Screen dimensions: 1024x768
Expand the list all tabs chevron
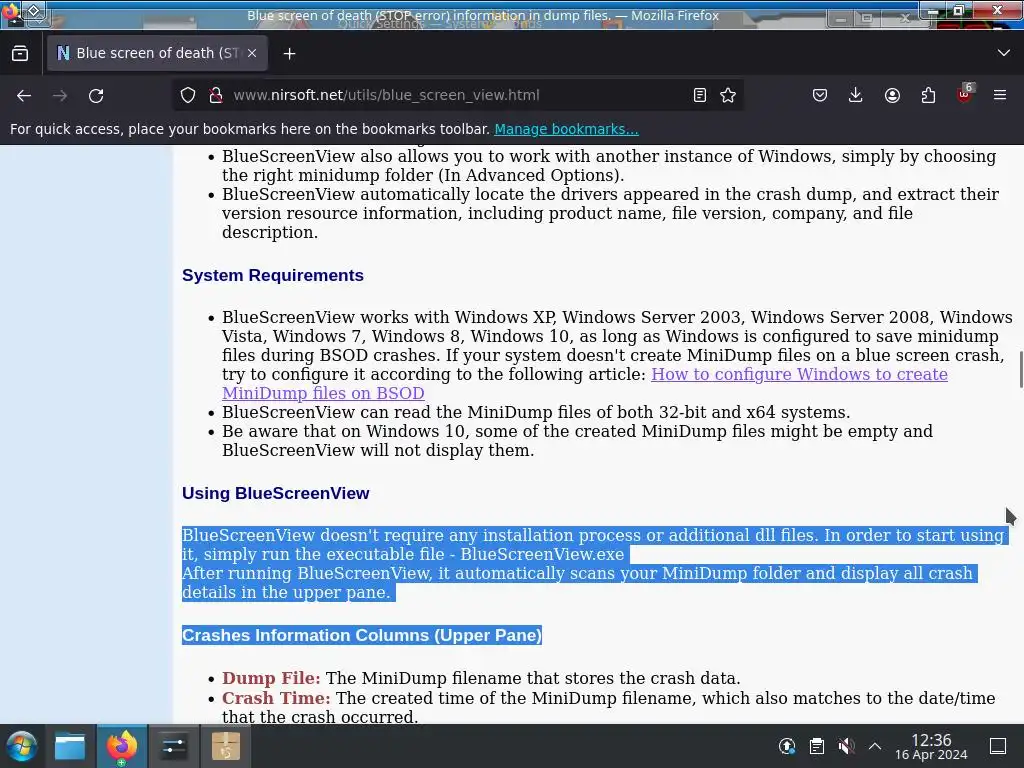pyautogui.click(x=1004, y=53)
